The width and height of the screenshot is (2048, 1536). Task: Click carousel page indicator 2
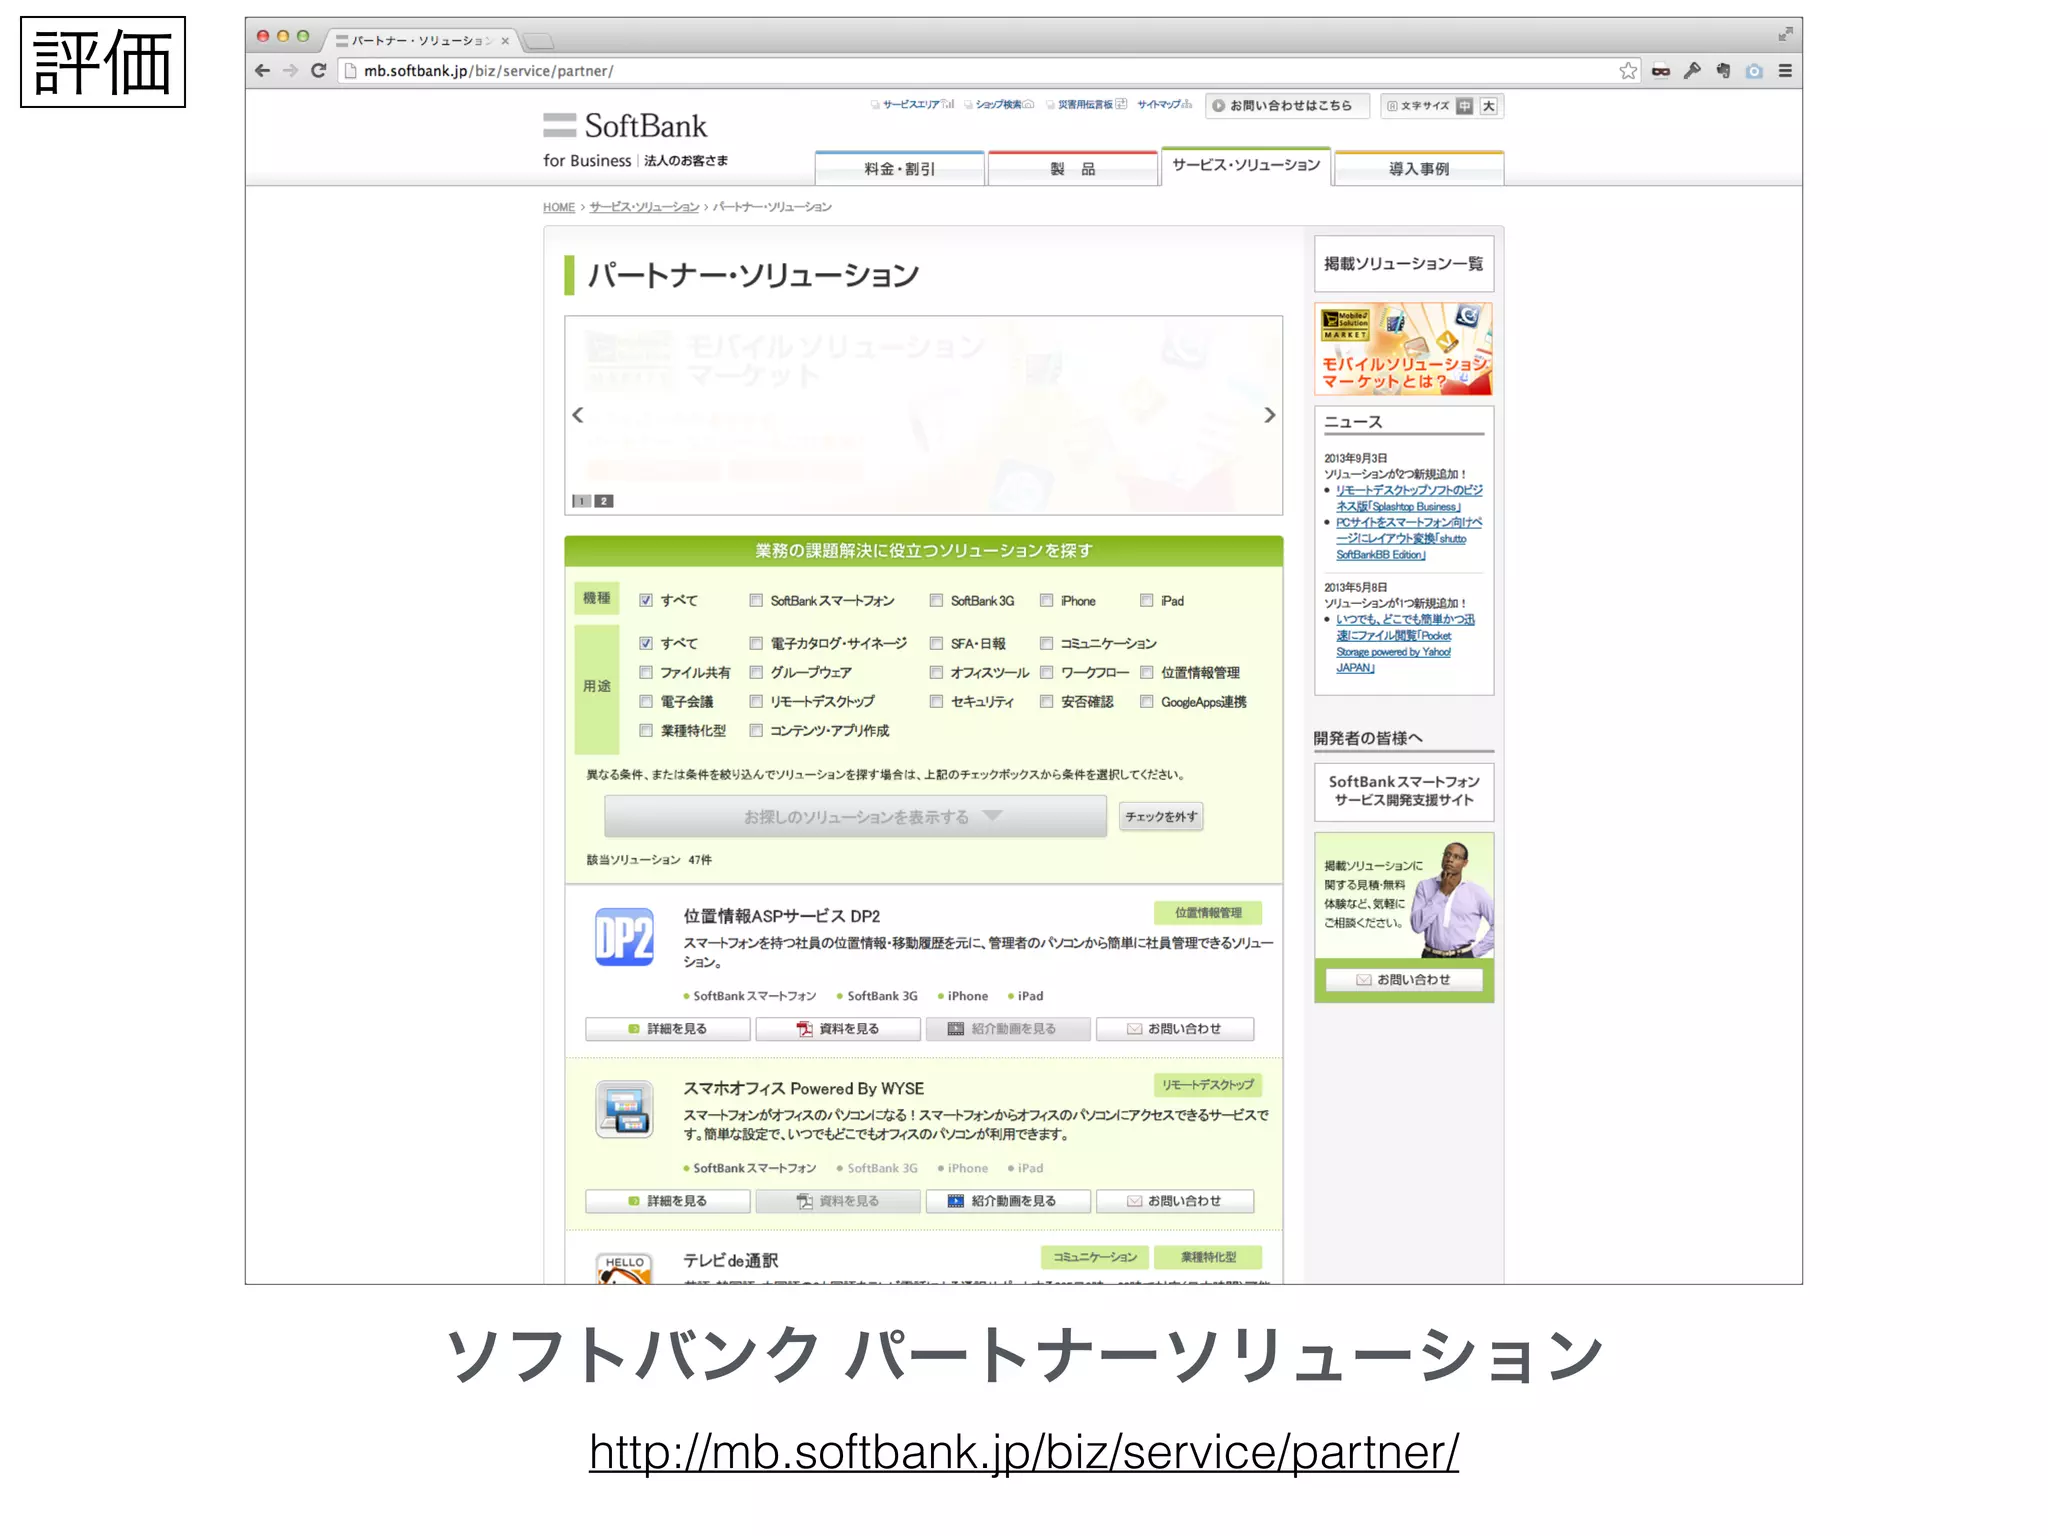click(x=604, y=501)
